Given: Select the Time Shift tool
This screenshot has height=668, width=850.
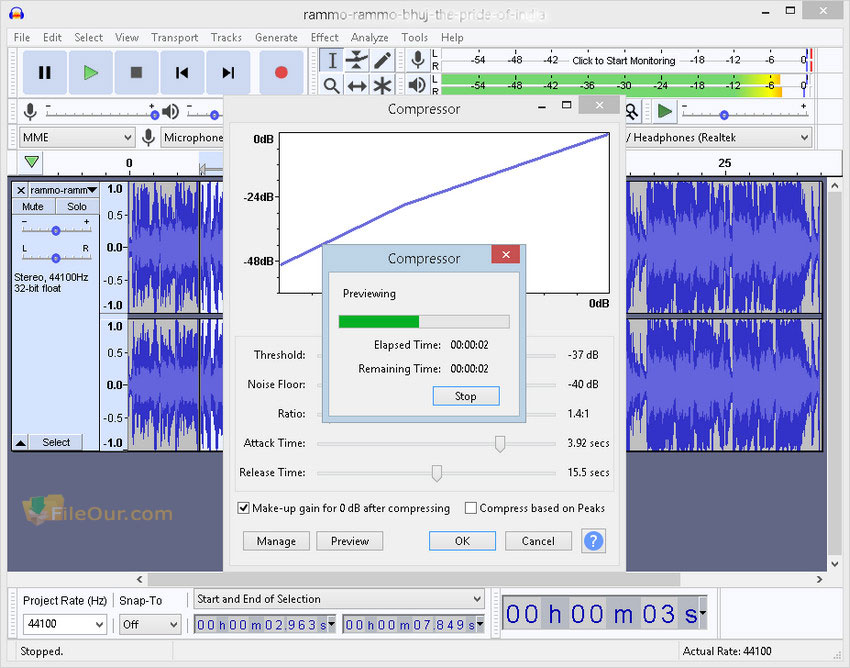Looking at the screenshot, I should (357, 85).
